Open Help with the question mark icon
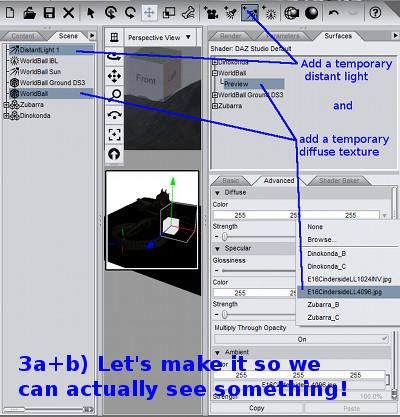The image size is (400, 417). (375, 13)
